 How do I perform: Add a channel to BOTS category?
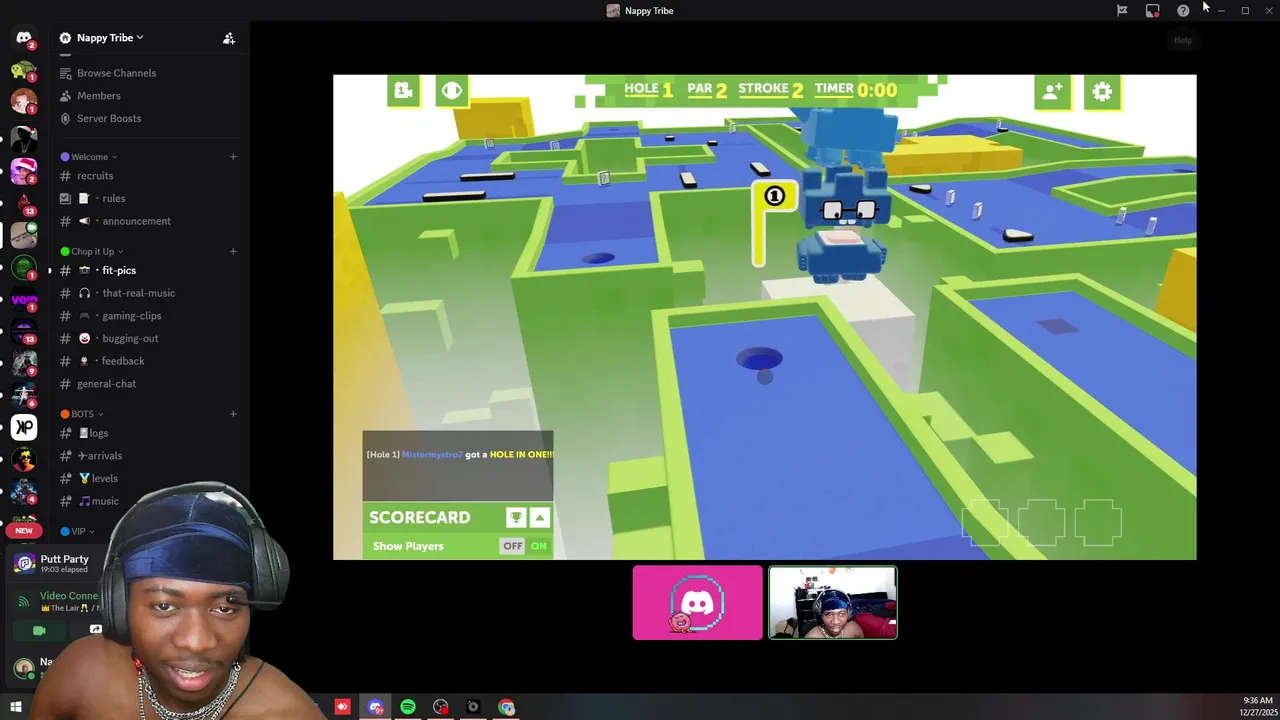[x=233, y=414]
